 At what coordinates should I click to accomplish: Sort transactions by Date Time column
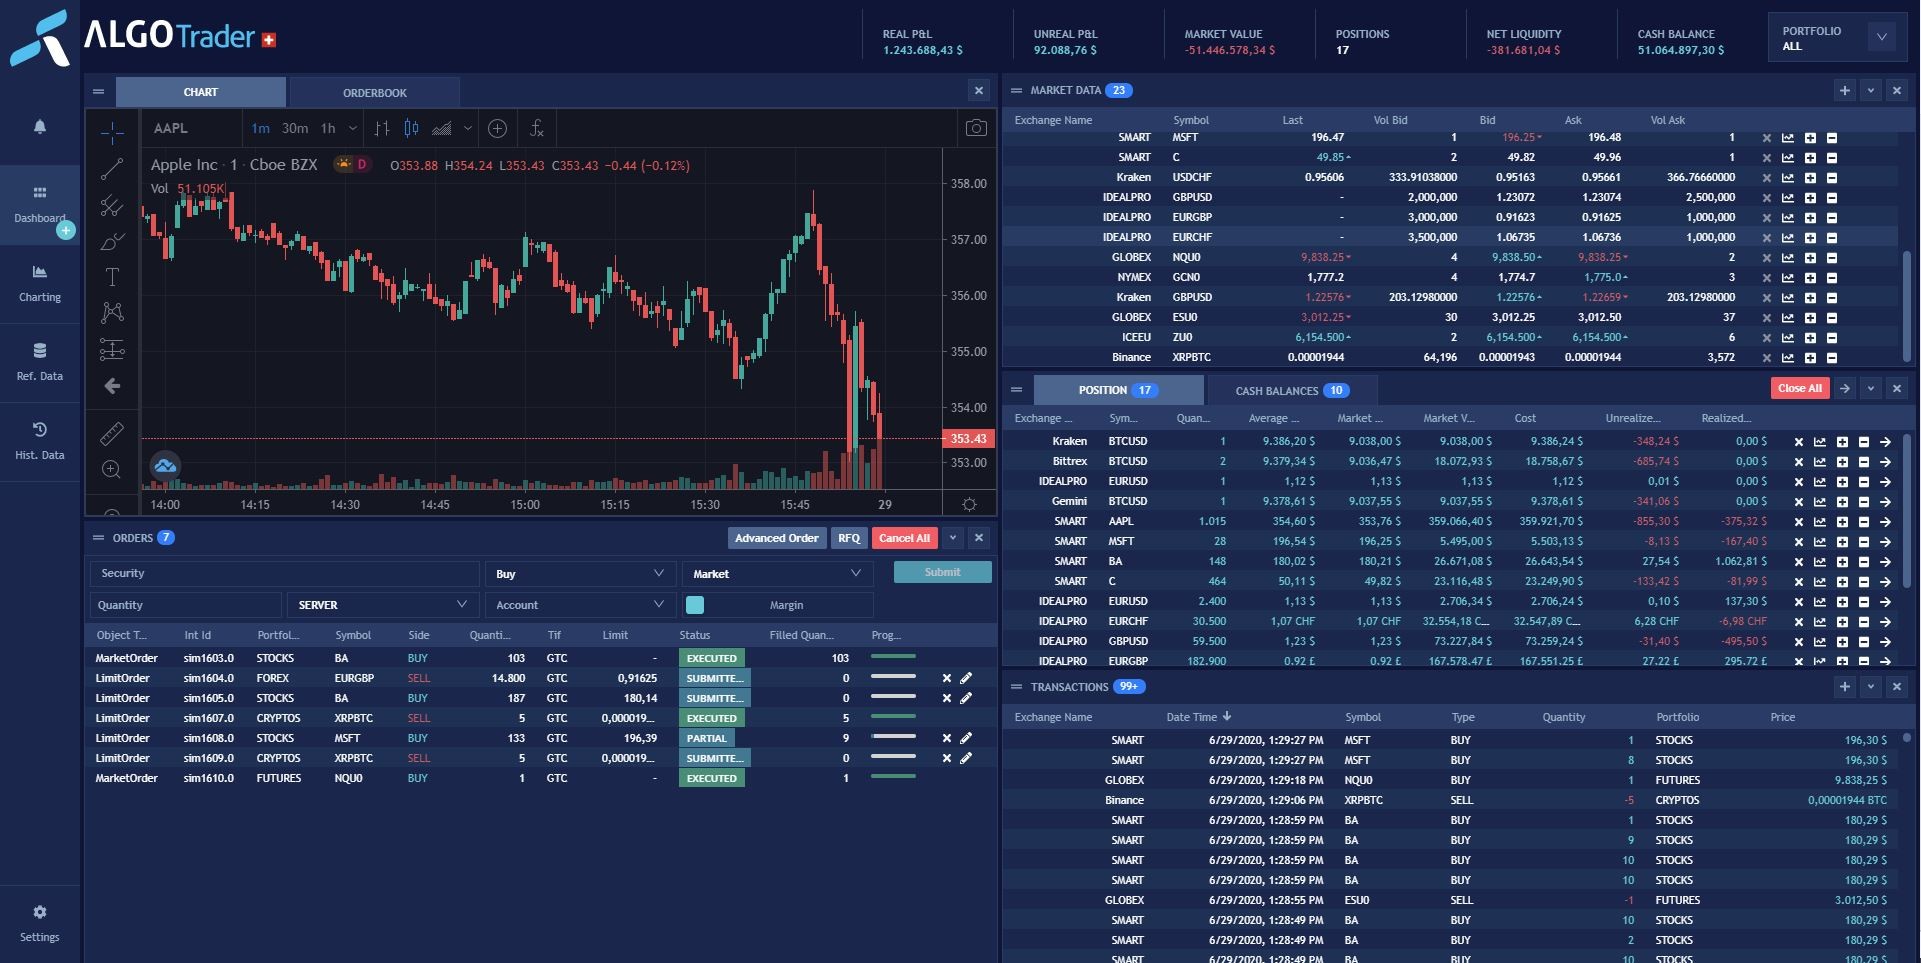1198,717
